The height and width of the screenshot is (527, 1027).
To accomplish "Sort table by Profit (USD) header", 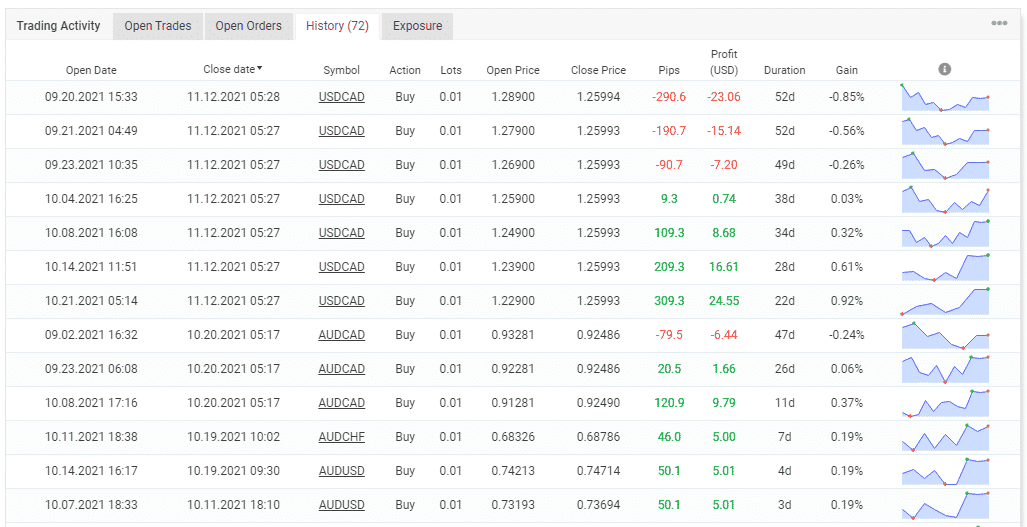I will click(x=723, y=62).
